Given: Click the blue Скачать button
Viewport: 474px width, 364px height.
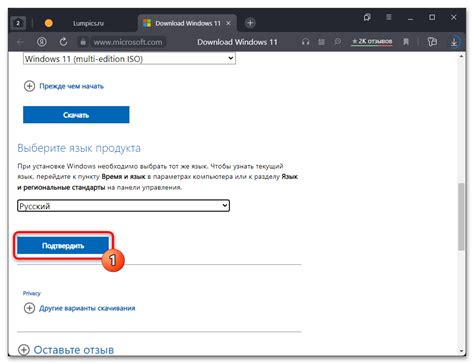Looking at the screenshot, I should coord(76,115).
